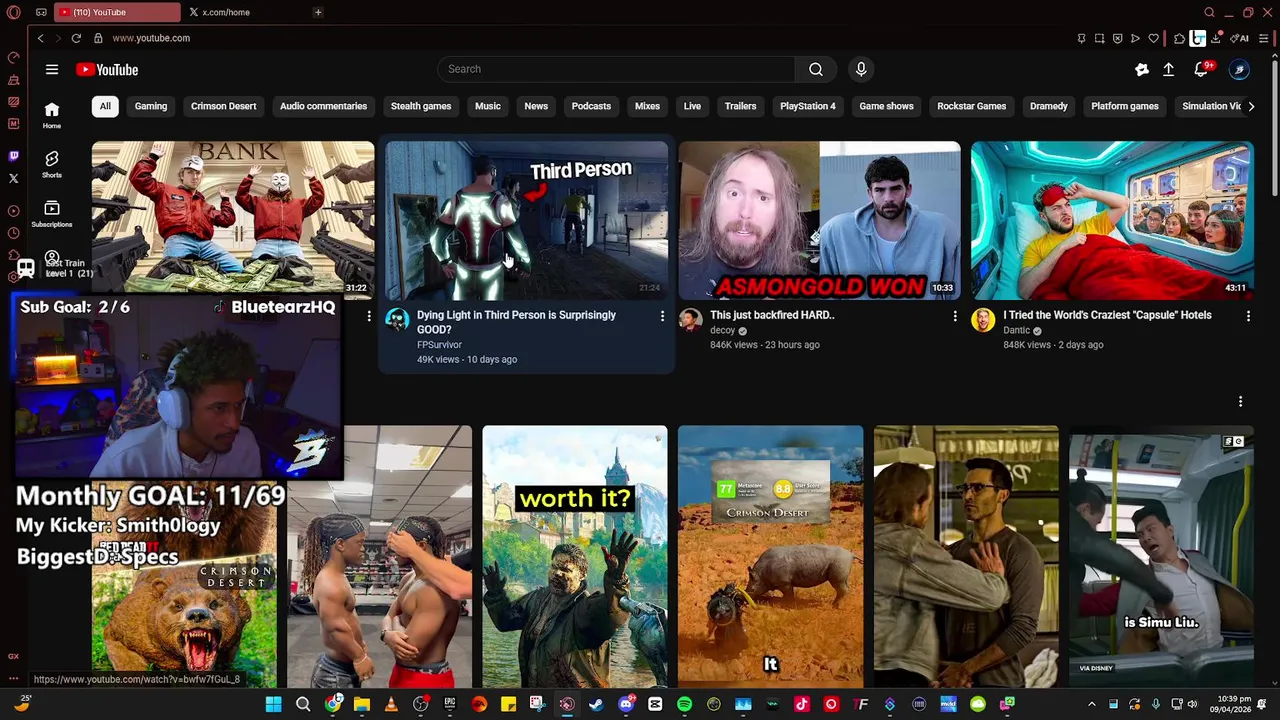Open 'Dying Light in Third Person' title
Screen dimensions: 1280x720
pyautogui.click(x=516, y=322)
